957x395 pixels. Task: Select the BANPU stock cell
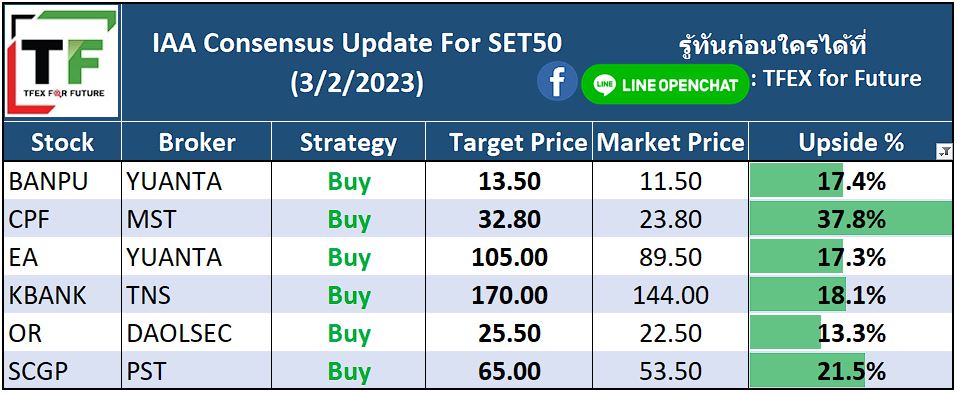pos(62,181)
